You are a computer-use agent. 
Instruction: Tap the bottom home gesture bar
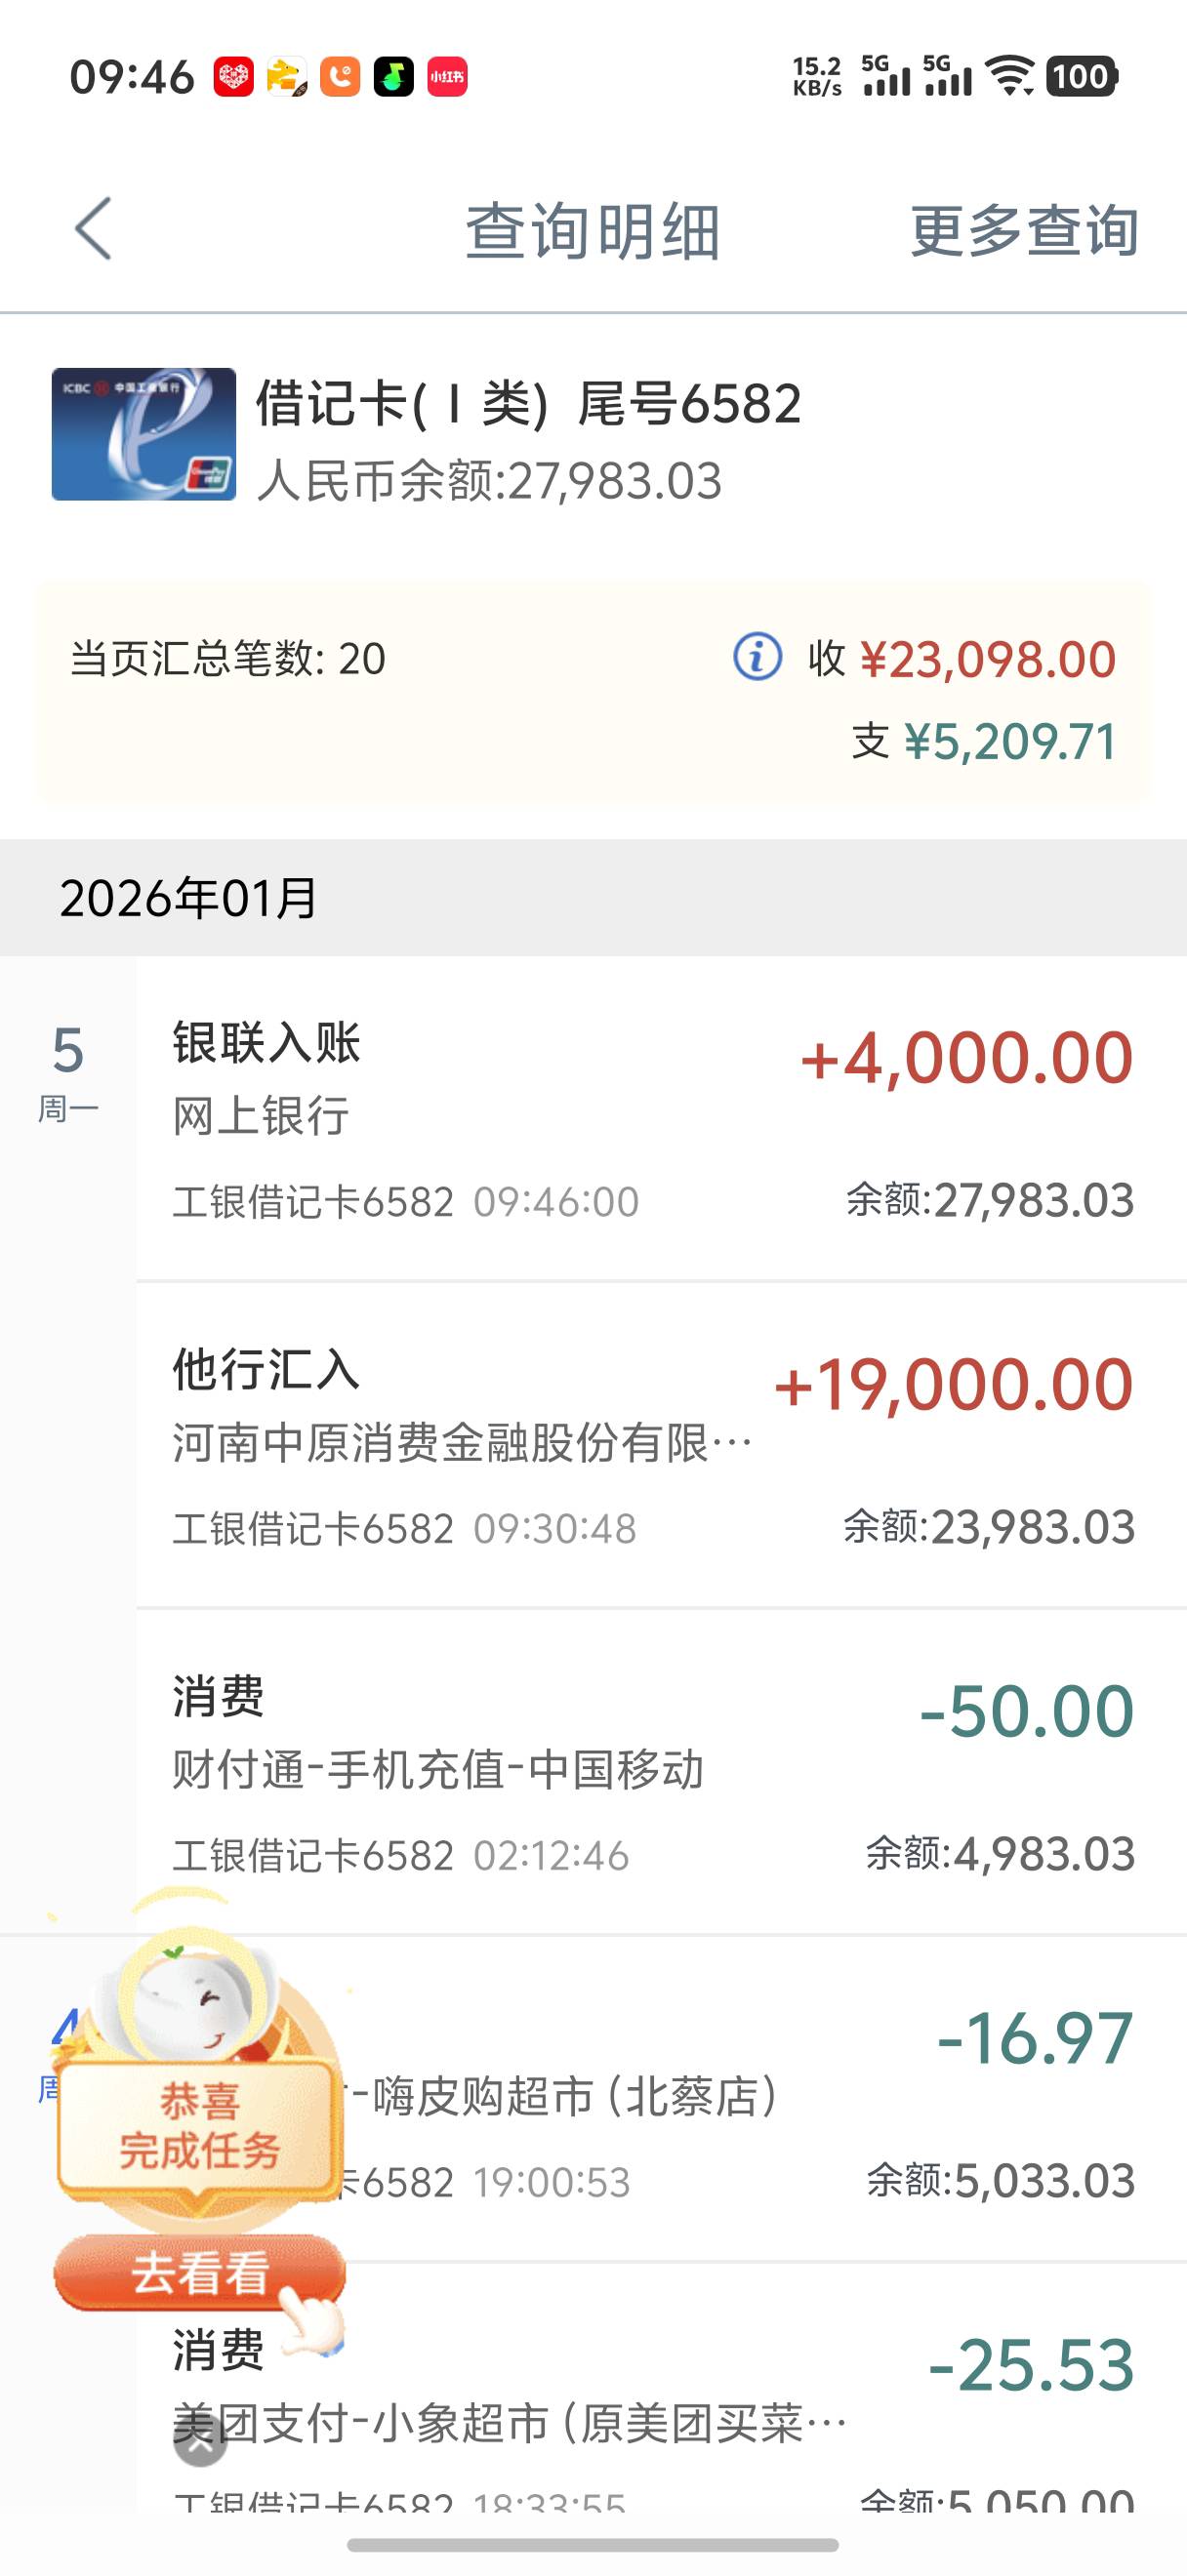point(593,2545)
